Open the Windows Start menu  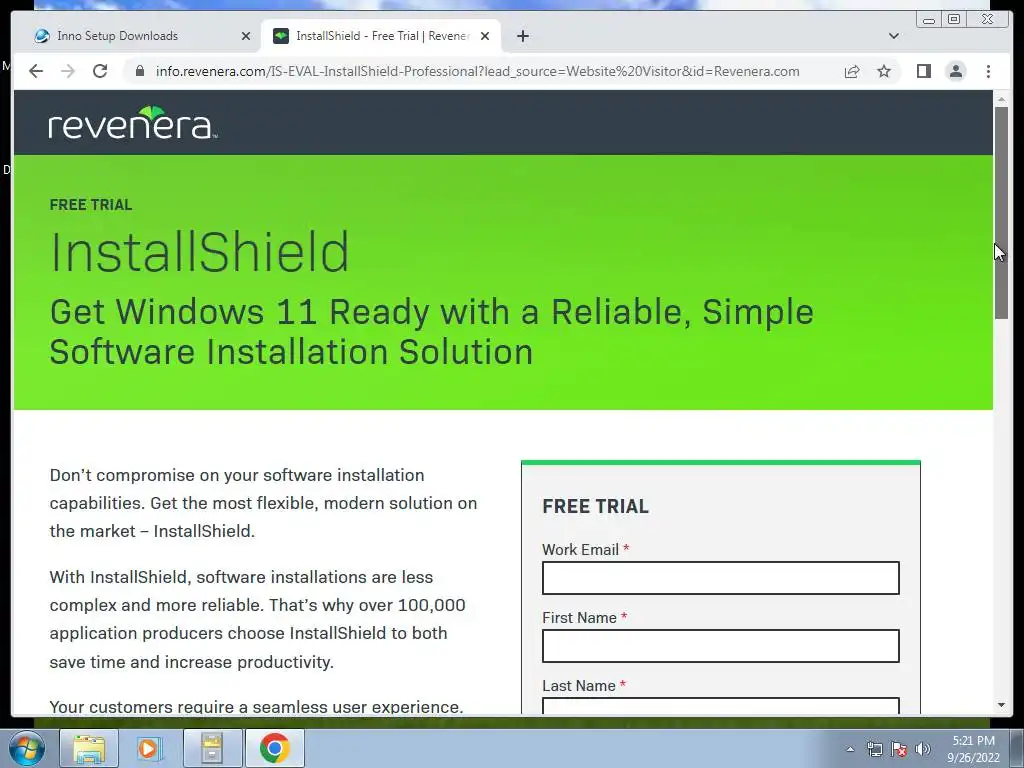point(27,748)
